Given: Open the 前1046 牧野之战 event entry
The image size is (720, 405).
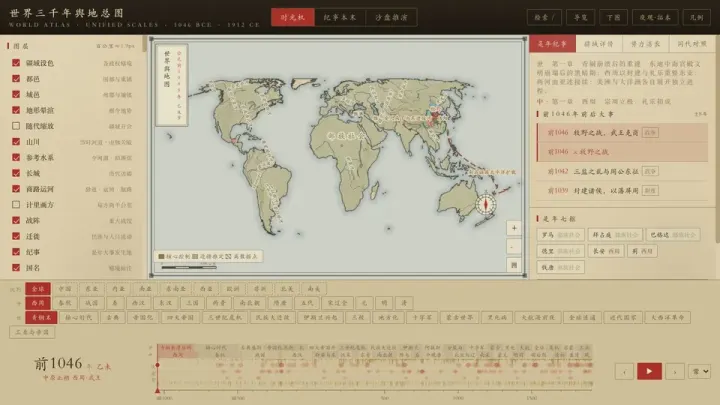Looking at the screenshot, I should click(x=622, y=133).
